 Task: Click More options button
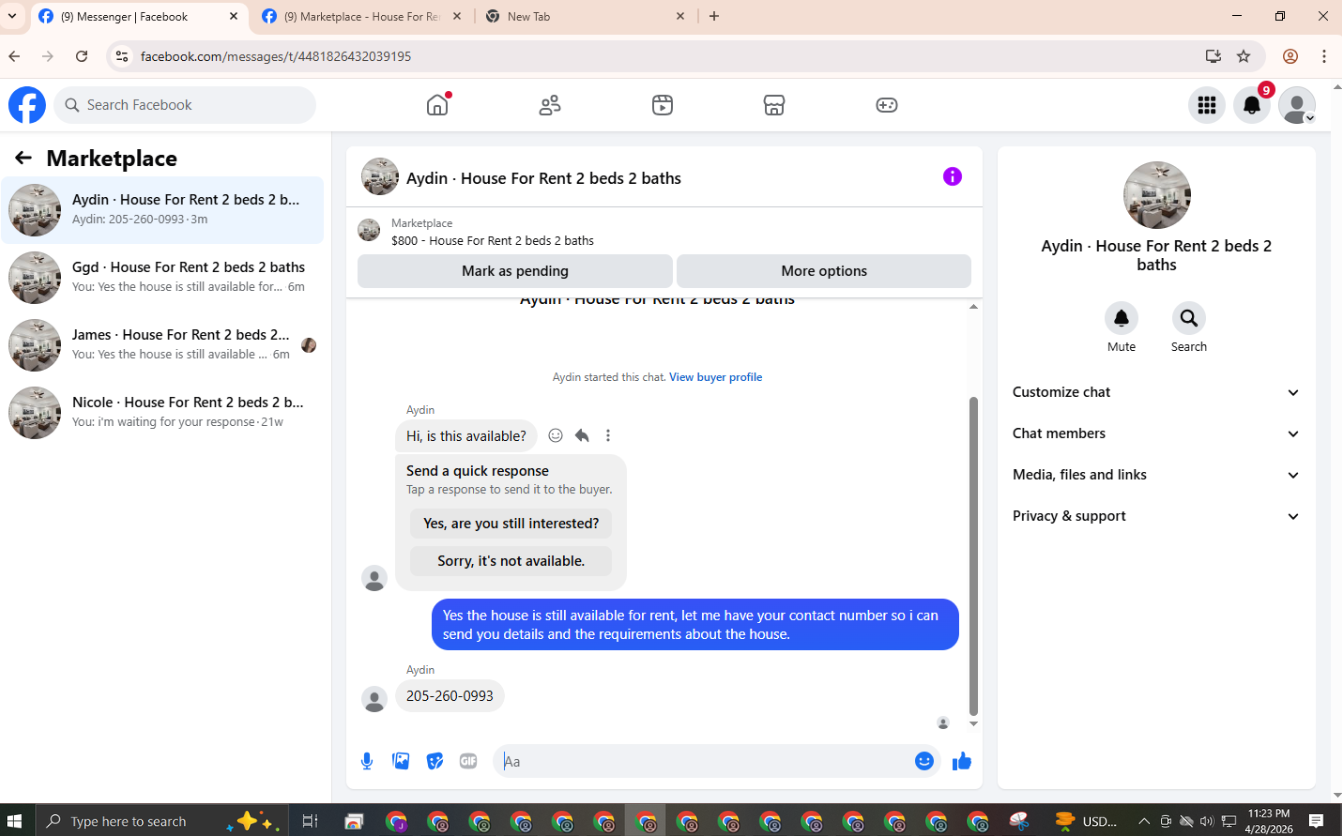point(824,271)
